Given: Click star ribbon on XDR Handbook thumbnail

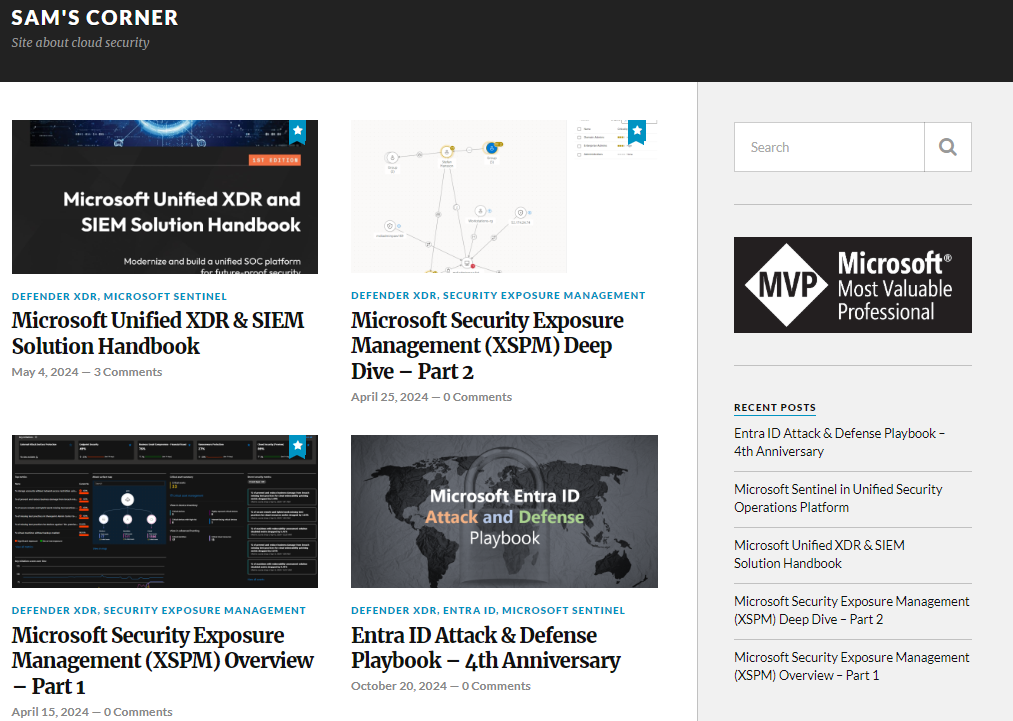Looking at the screenshot, I should click(x=297, y=131).
